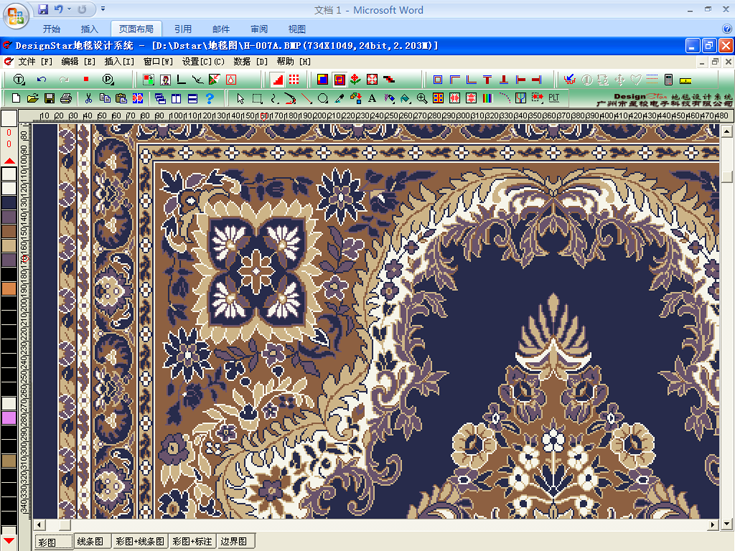Pick the dark navy palette swatch

(x=9, y=203)
